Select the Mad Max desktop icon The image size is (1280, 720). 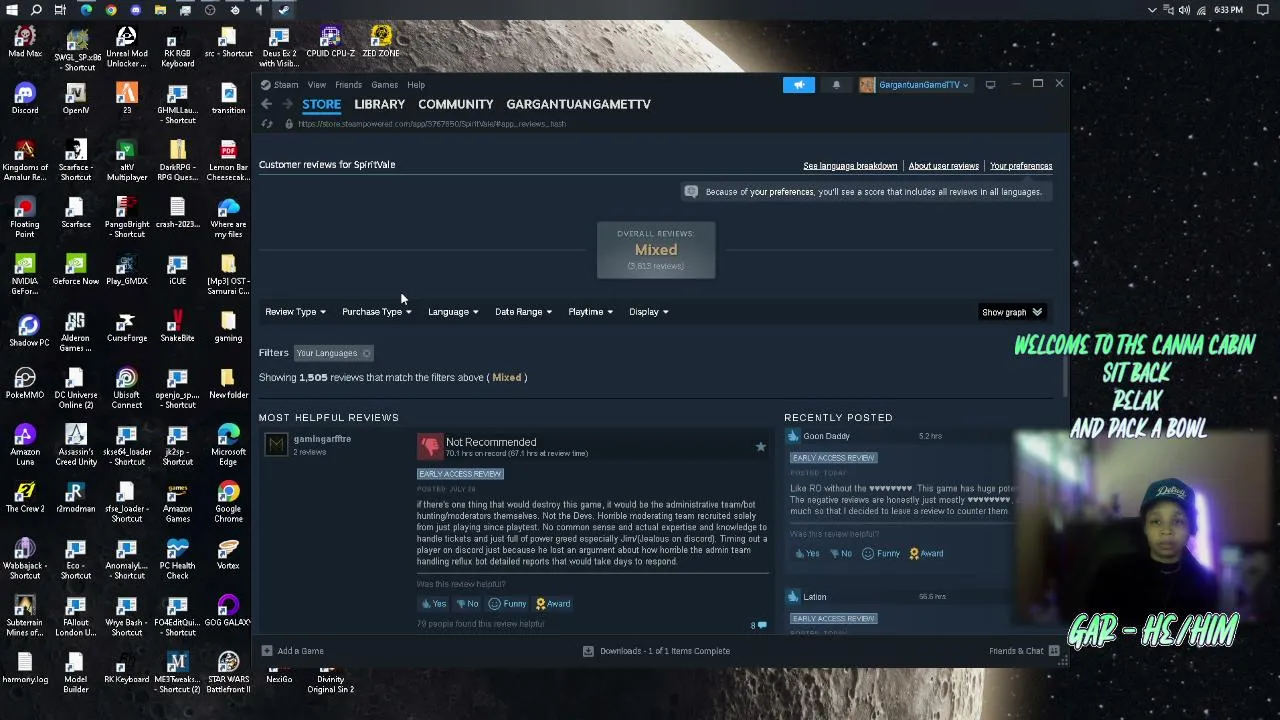pos(25,44)
